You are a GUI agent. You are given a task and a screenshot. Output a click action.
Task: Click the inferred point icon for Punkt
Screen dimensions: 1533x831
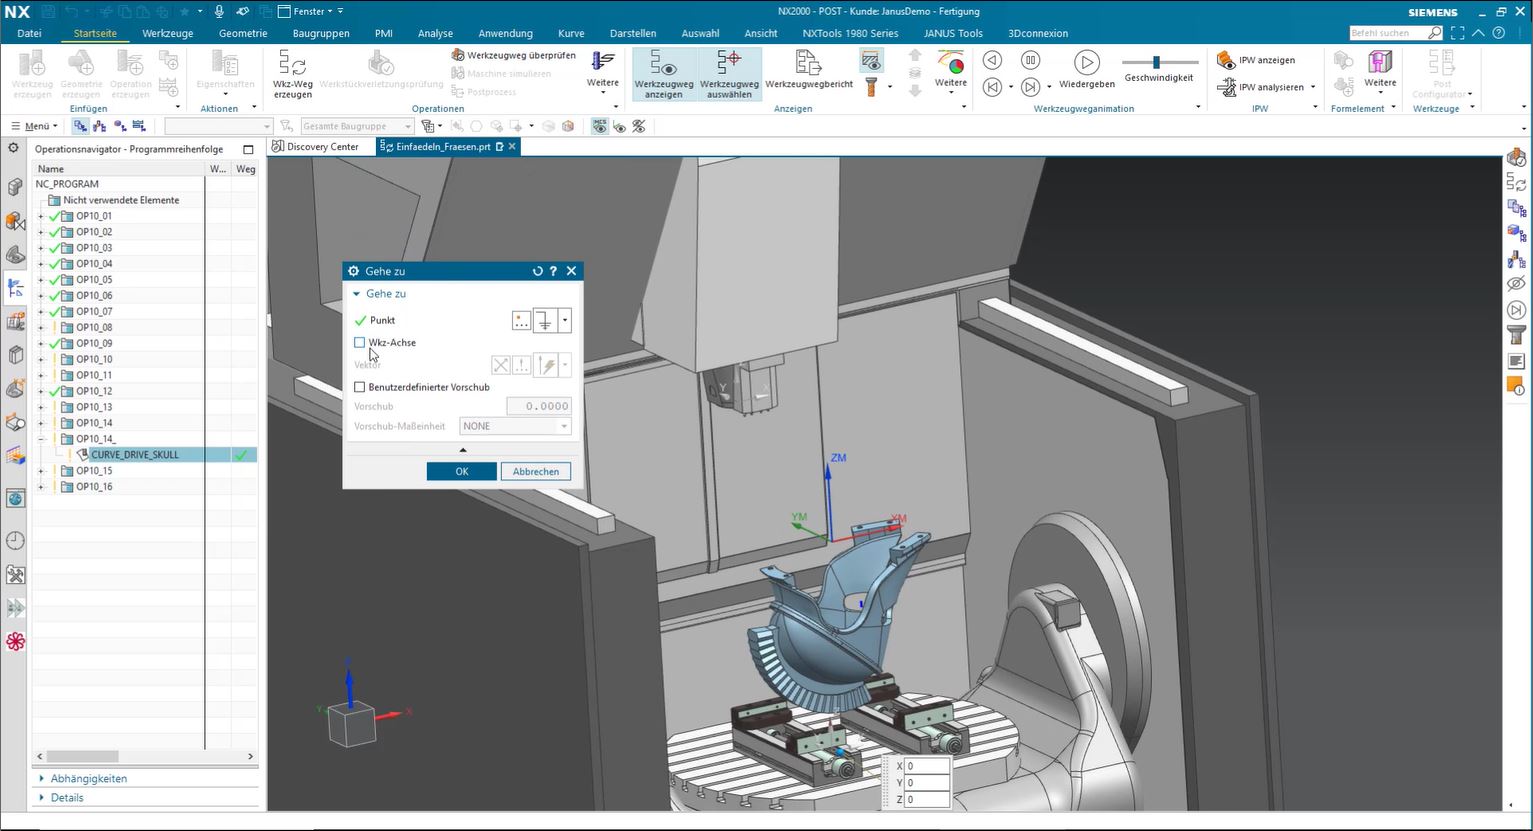[x=544, y=320]
